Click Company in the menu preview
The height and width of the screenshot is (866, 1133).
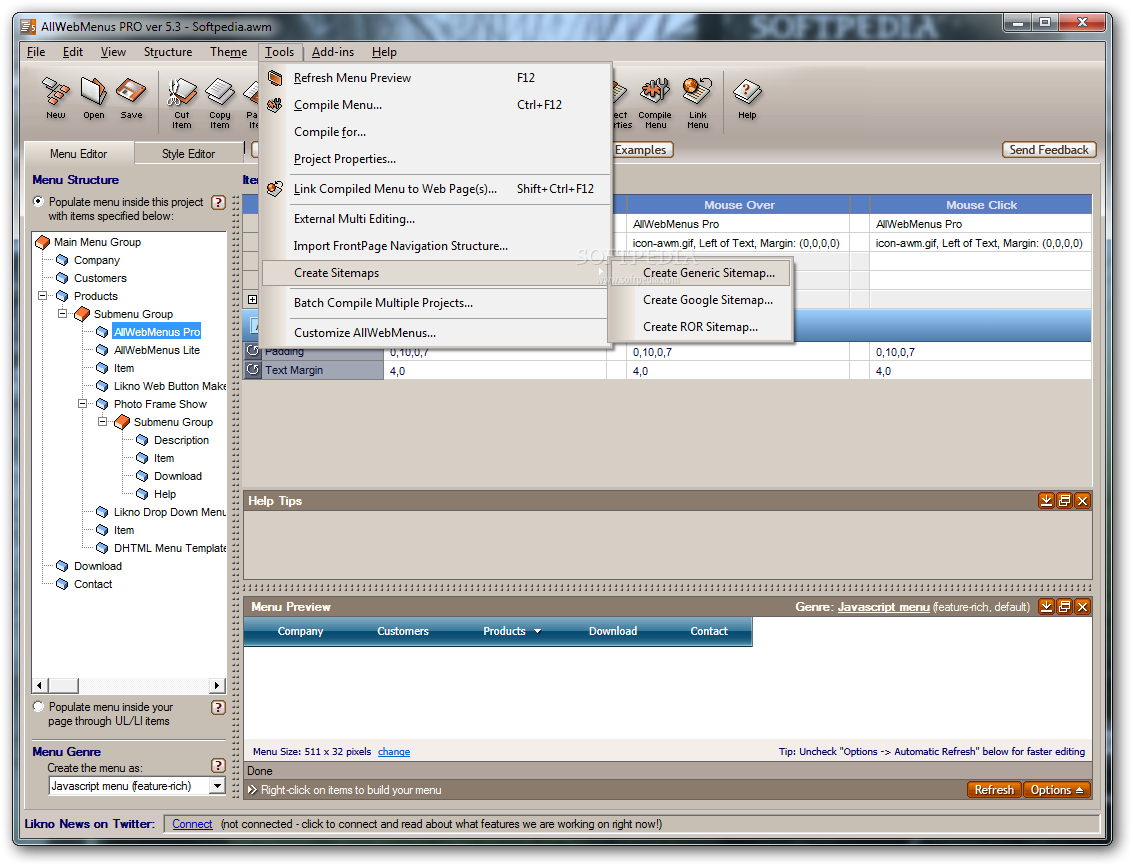point(300,631)
